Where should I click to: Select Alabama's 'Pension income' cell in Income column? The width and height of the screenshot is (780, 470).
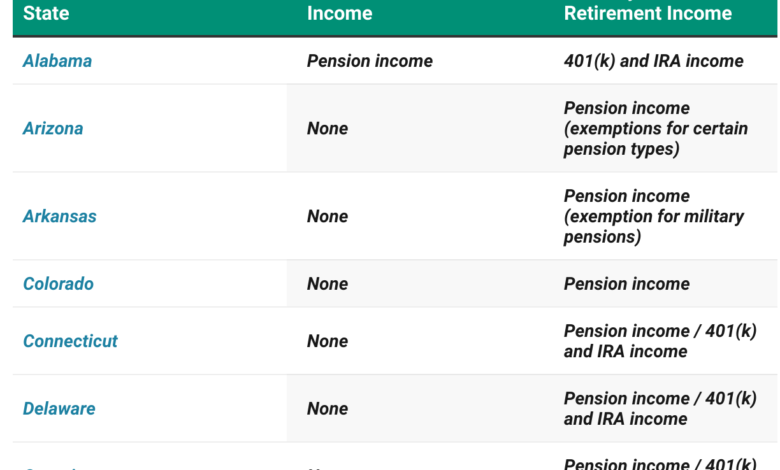tap(369, 61)
